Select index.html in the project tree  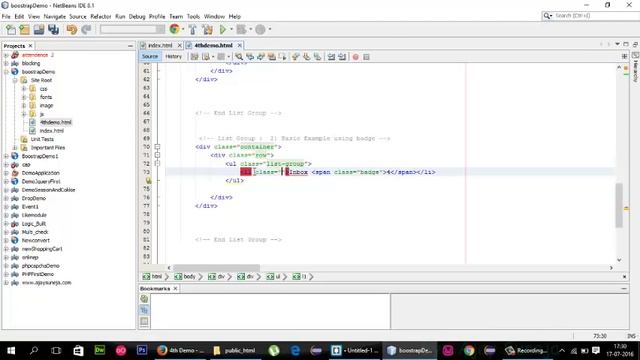51,131
